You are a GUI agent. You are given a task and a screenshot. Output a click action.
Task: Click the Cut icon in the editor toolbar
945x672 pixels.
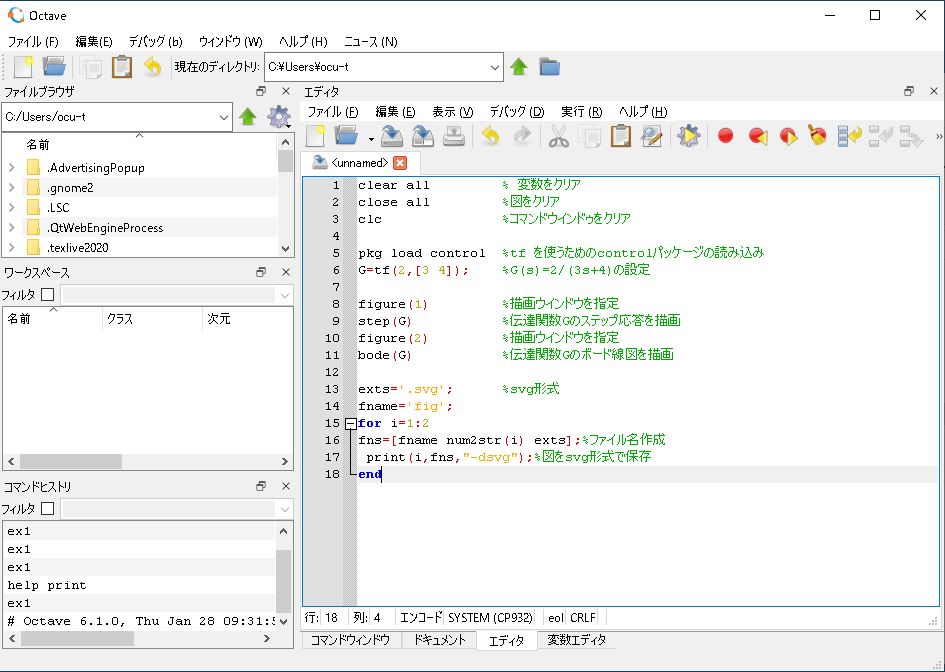[x=559, y=137]
